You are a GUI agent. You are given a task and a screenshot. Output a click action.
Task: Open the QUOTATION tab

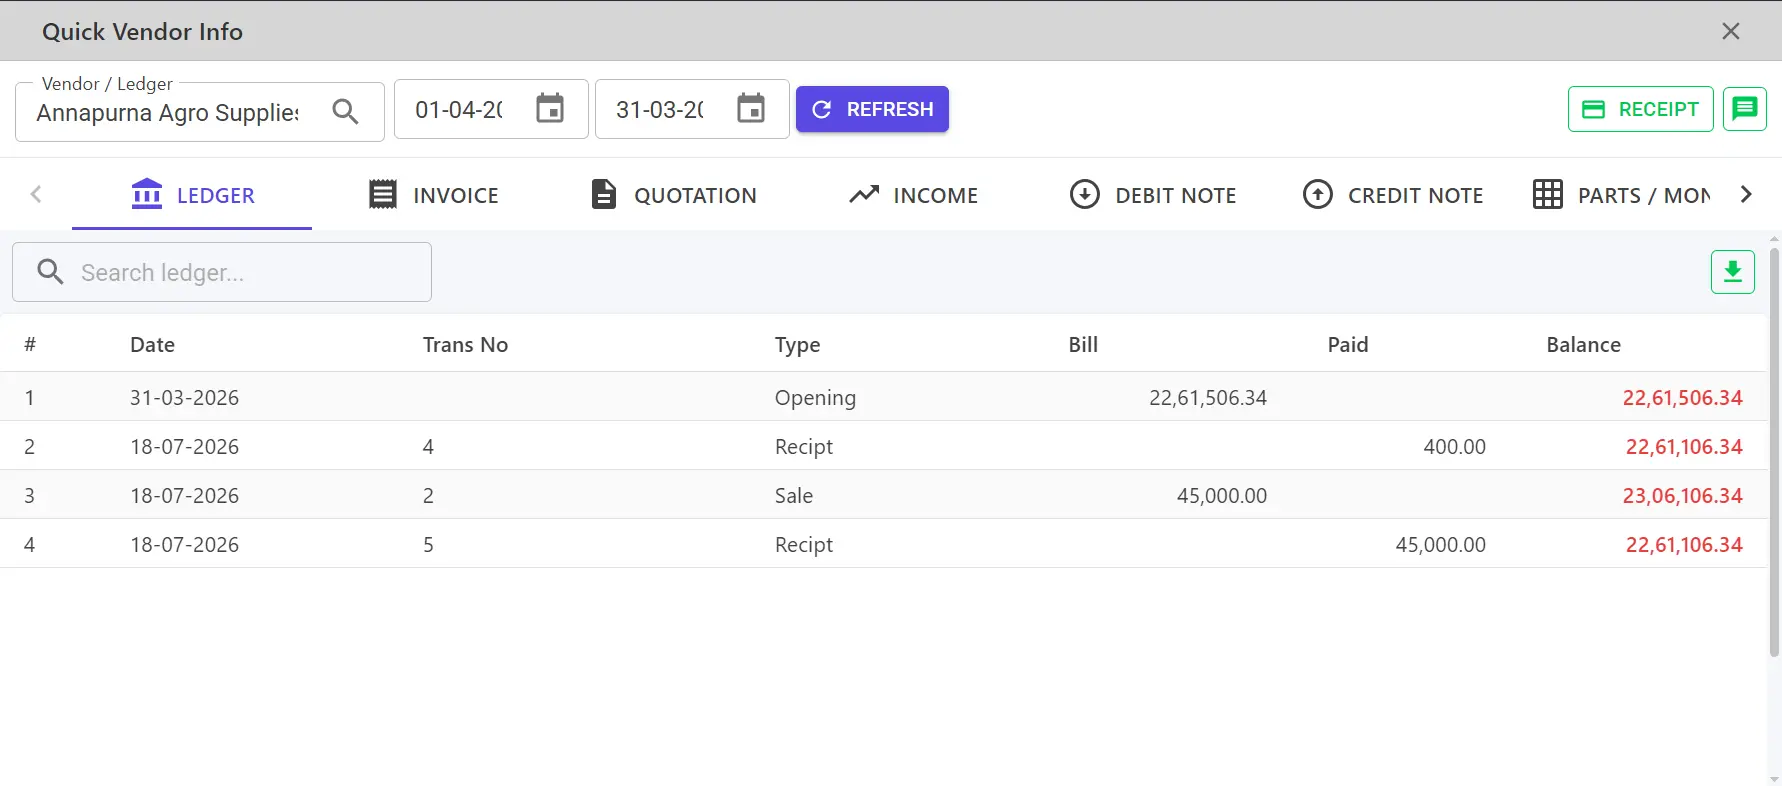point(673,195)
